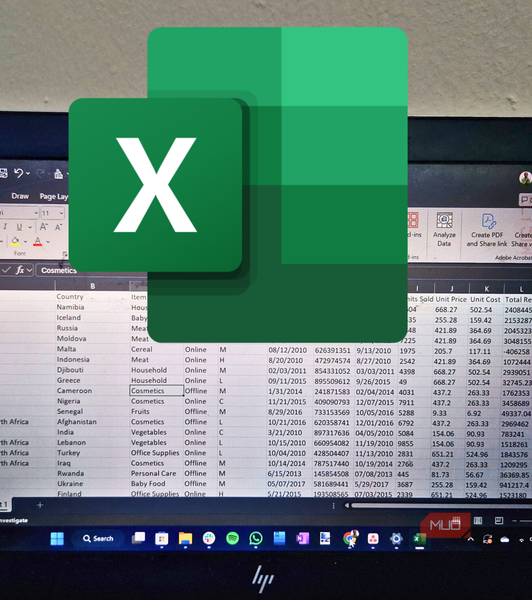This screenshot has height=600, width=532.
Task: Apply the red font color
Action: click(38, 241)
